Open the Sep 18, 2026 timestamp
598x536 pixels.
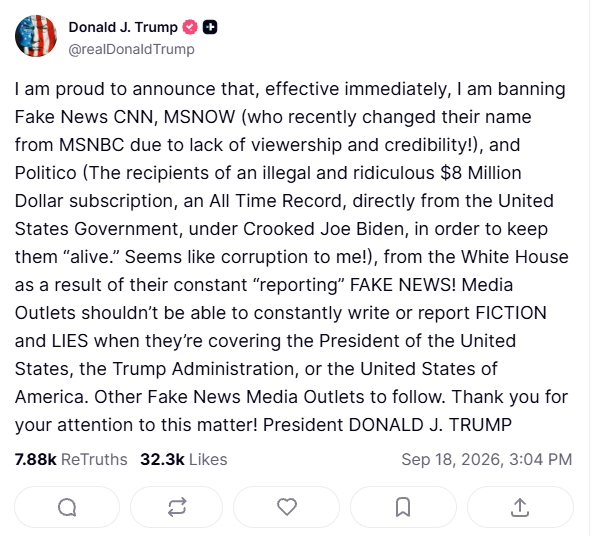coord(487,460)
